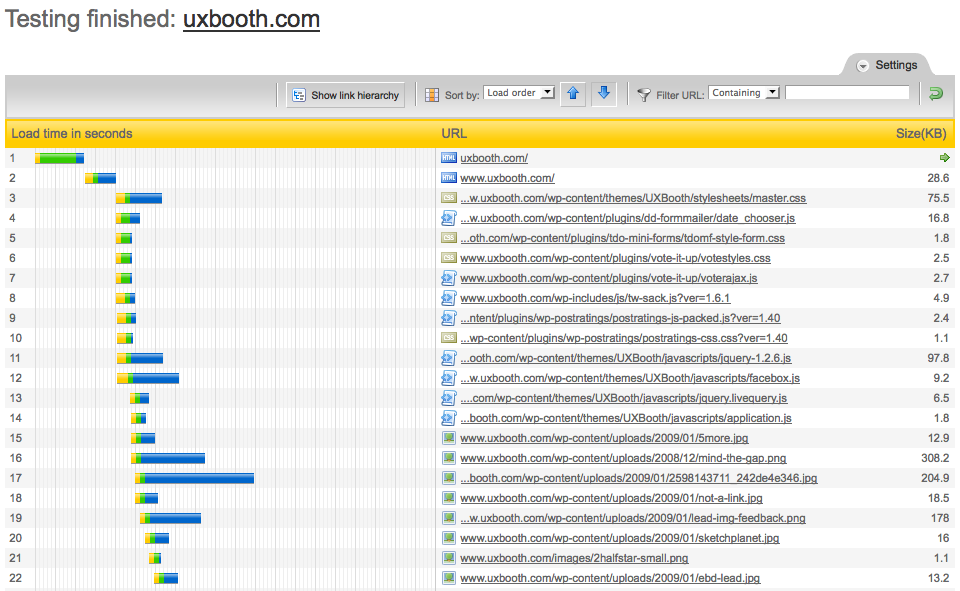
Task: Click the script icon for application.js
Action: [x=449, y=418]
